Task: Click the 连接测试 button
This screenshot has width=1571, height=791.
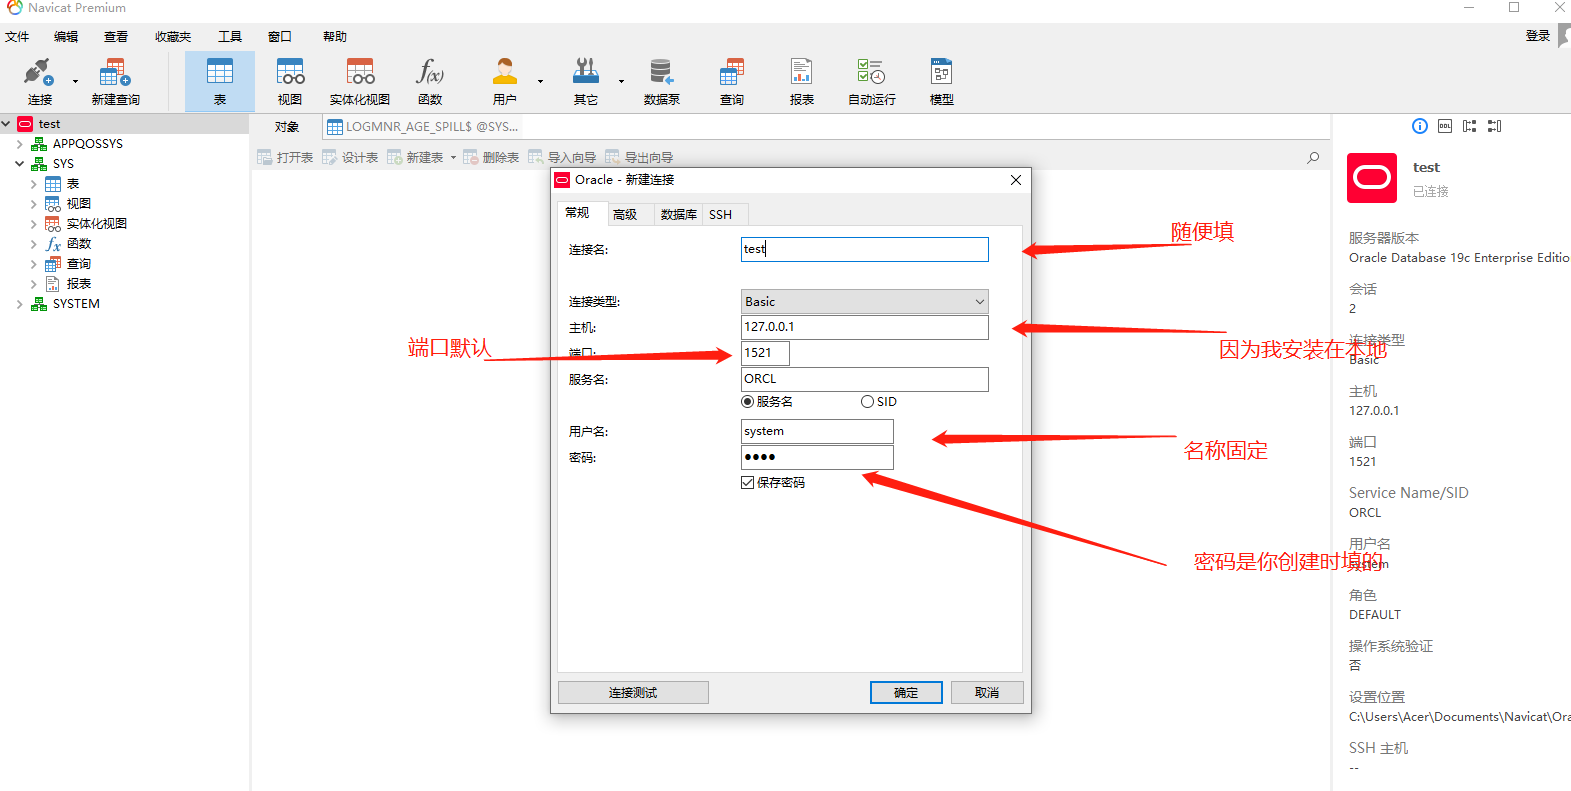Action: tap(633, 693)
